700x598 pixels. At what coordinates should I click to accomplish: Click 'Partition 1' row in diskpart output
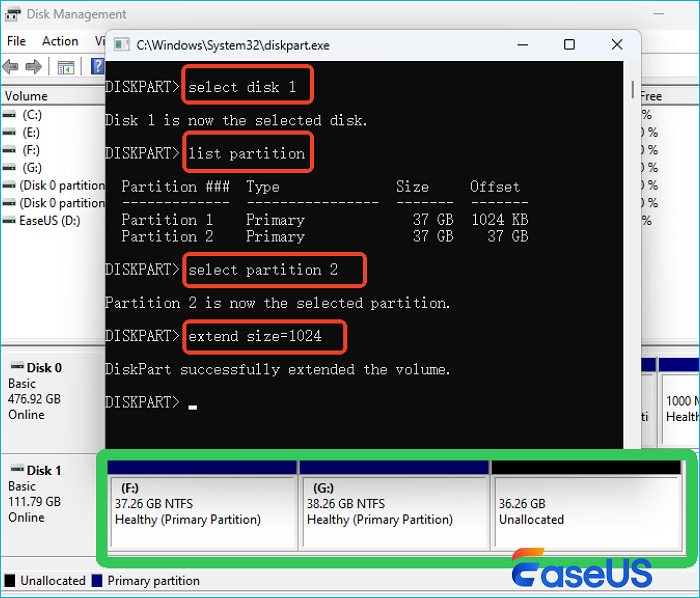(325, 220)
